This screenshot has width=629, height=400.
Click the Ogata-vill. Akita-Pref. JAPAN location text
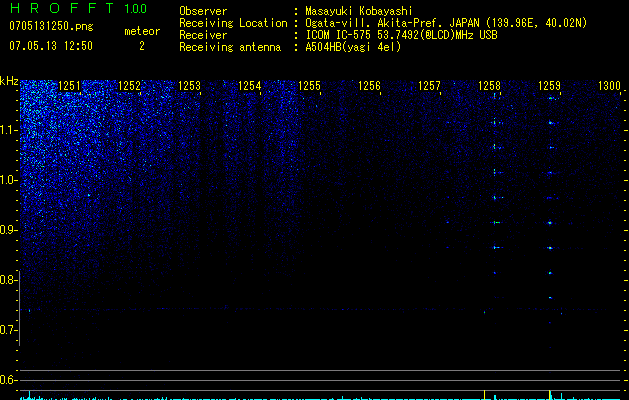446,23
